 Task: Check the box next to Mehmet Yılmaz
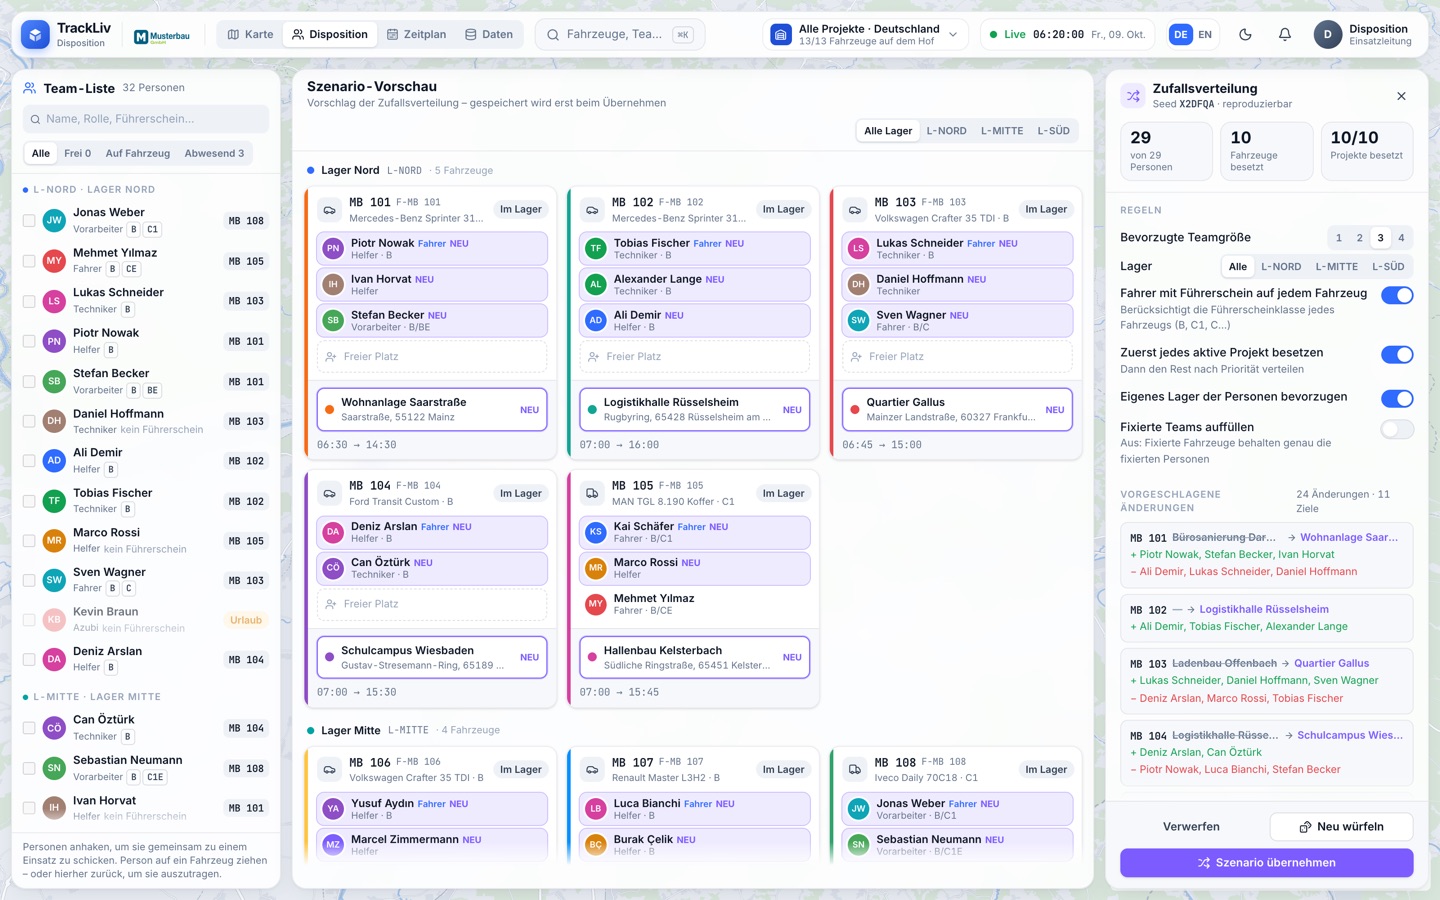pos(29,261)
